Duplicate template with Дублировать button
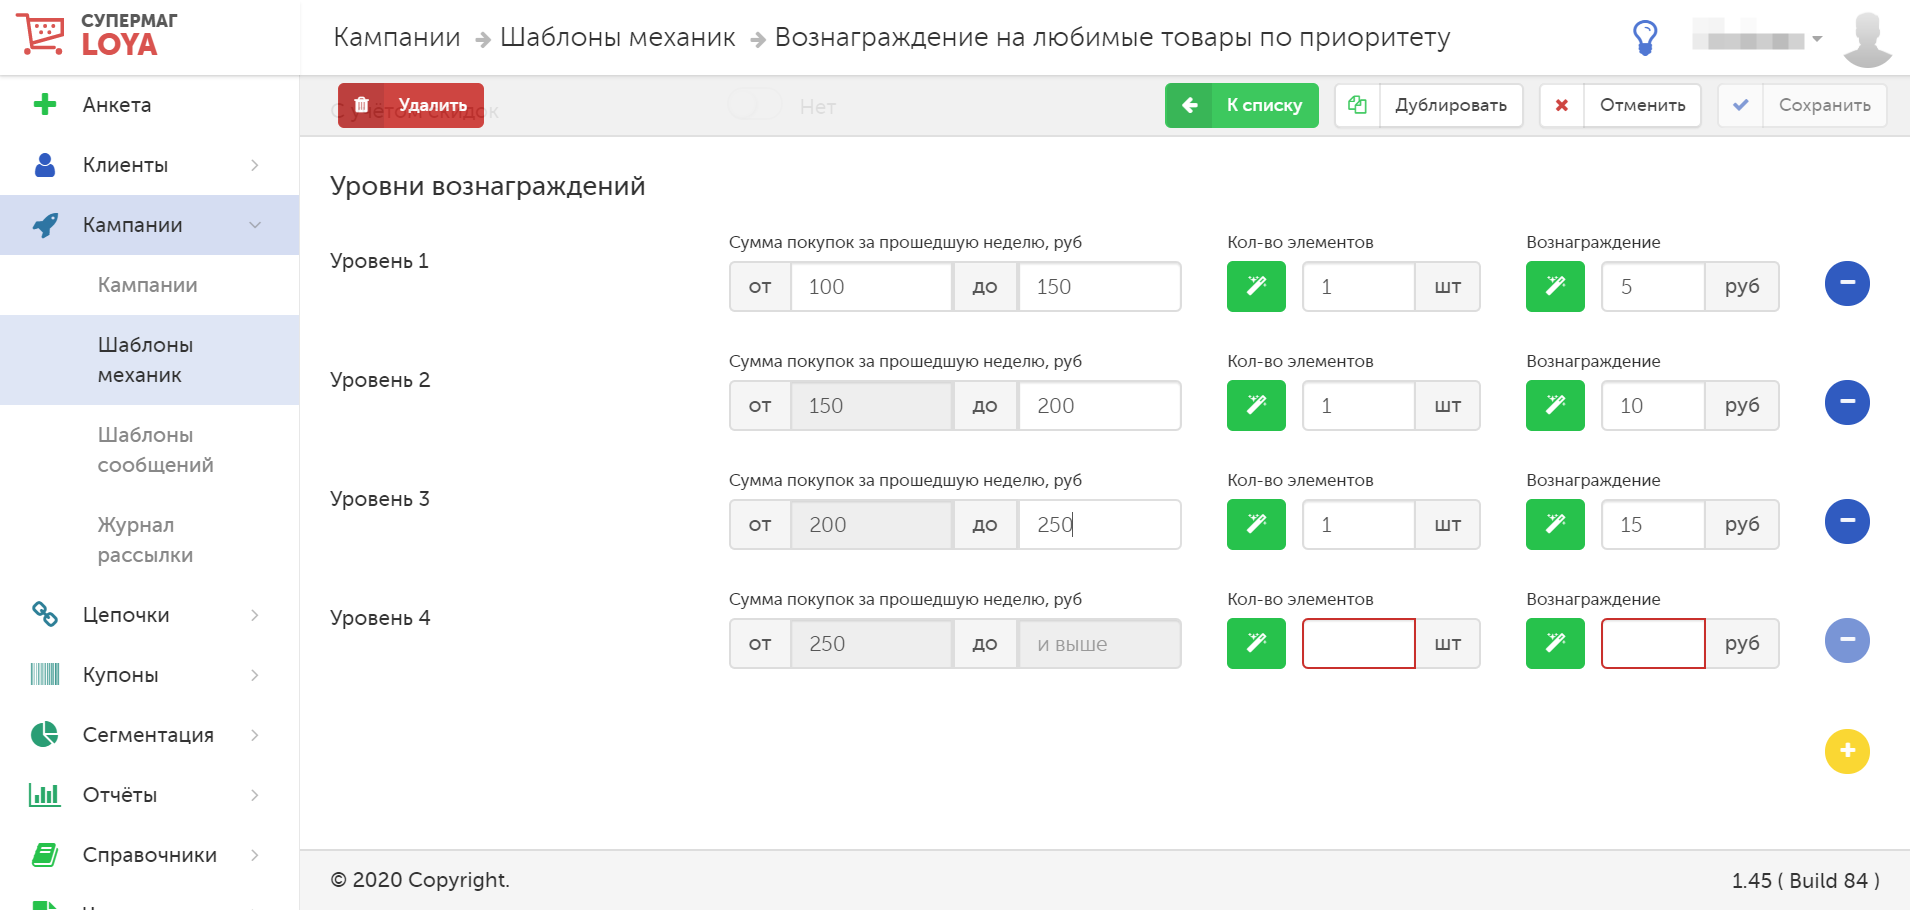Screen dimensions: 1910x910 (x=1429, y=105)
